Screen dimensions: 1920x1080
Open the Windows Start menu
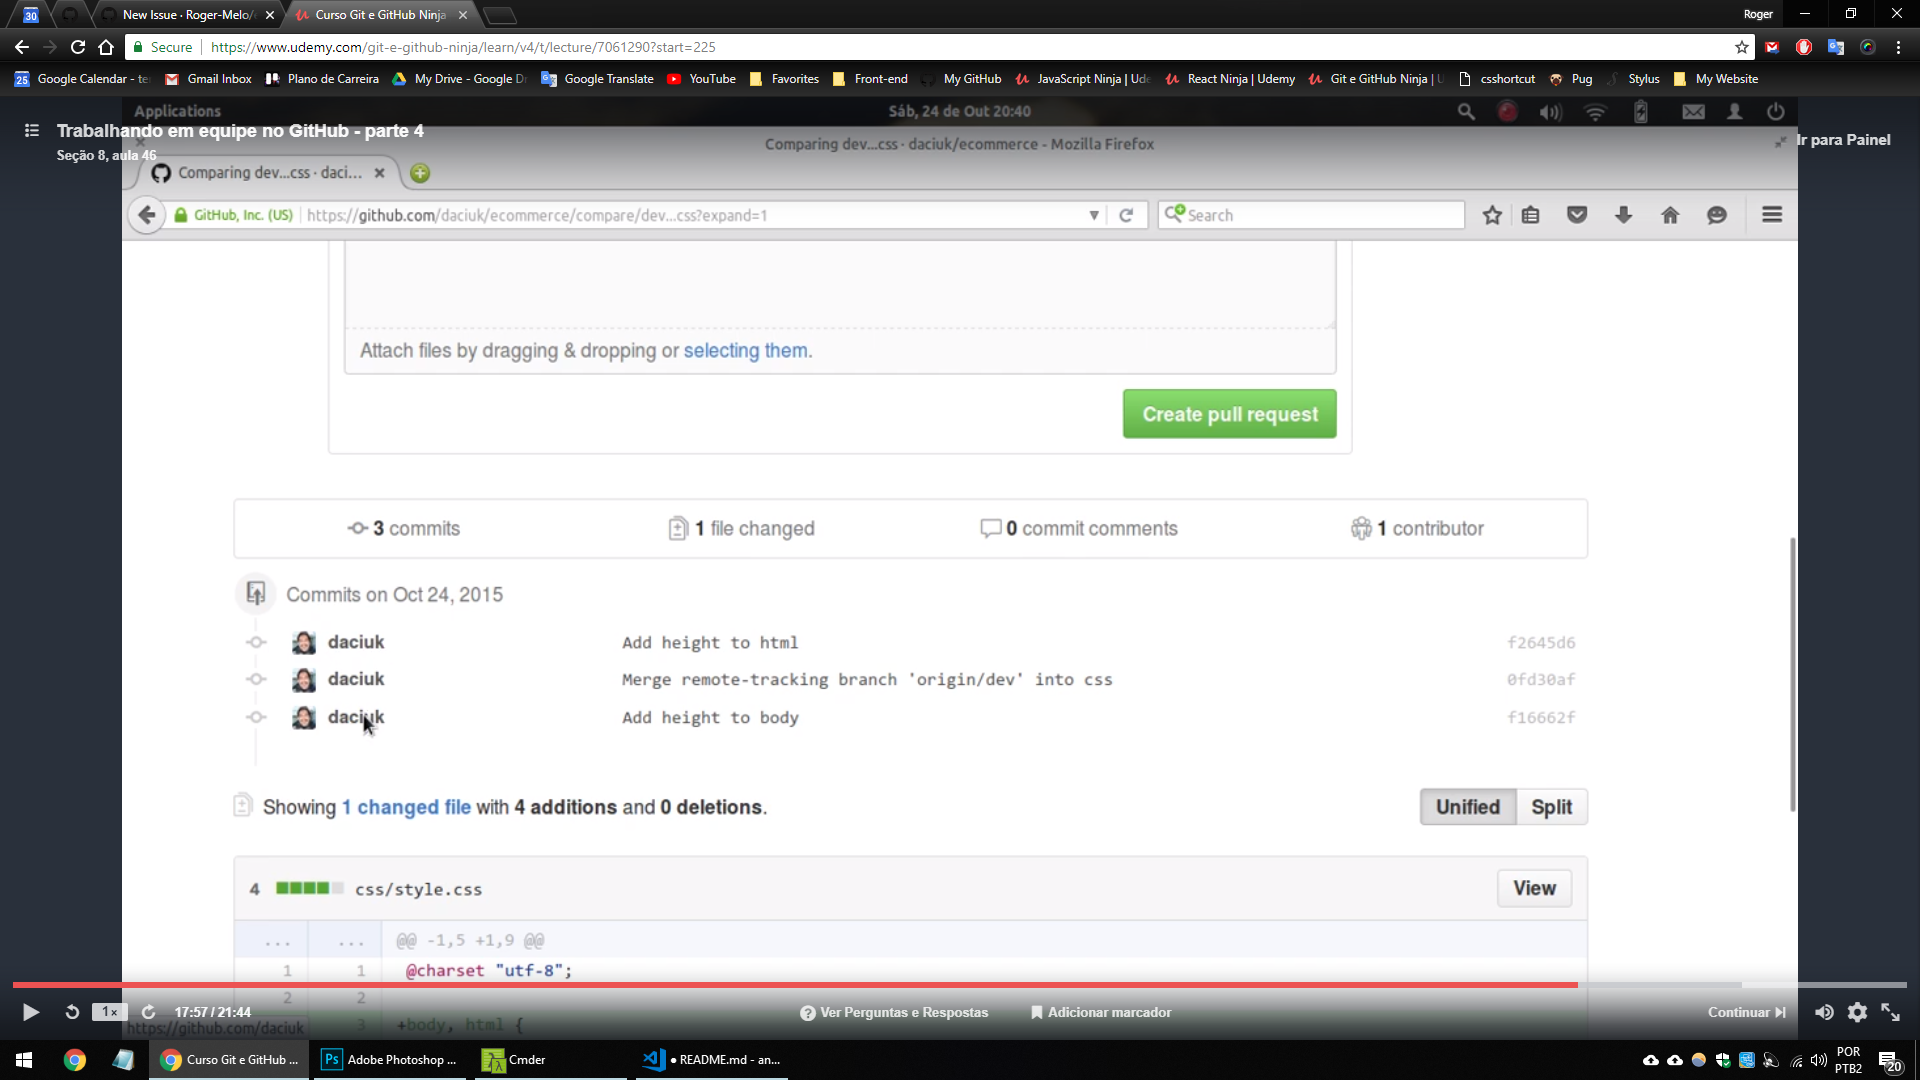[x=24, y=1060]
